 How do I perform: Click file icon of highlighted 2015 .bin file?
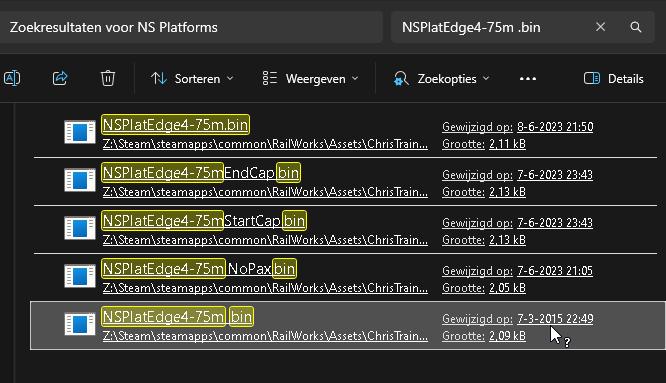point(80,324)
